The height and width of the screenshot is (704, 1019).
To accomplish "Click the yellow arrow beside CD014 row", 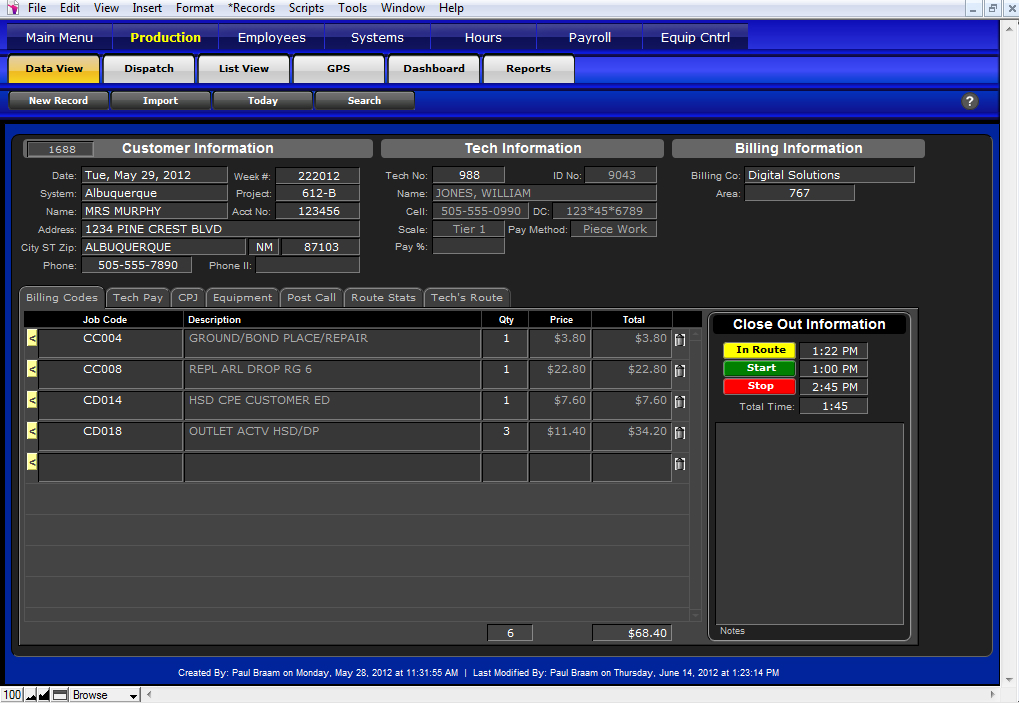I will click(31, 401).
